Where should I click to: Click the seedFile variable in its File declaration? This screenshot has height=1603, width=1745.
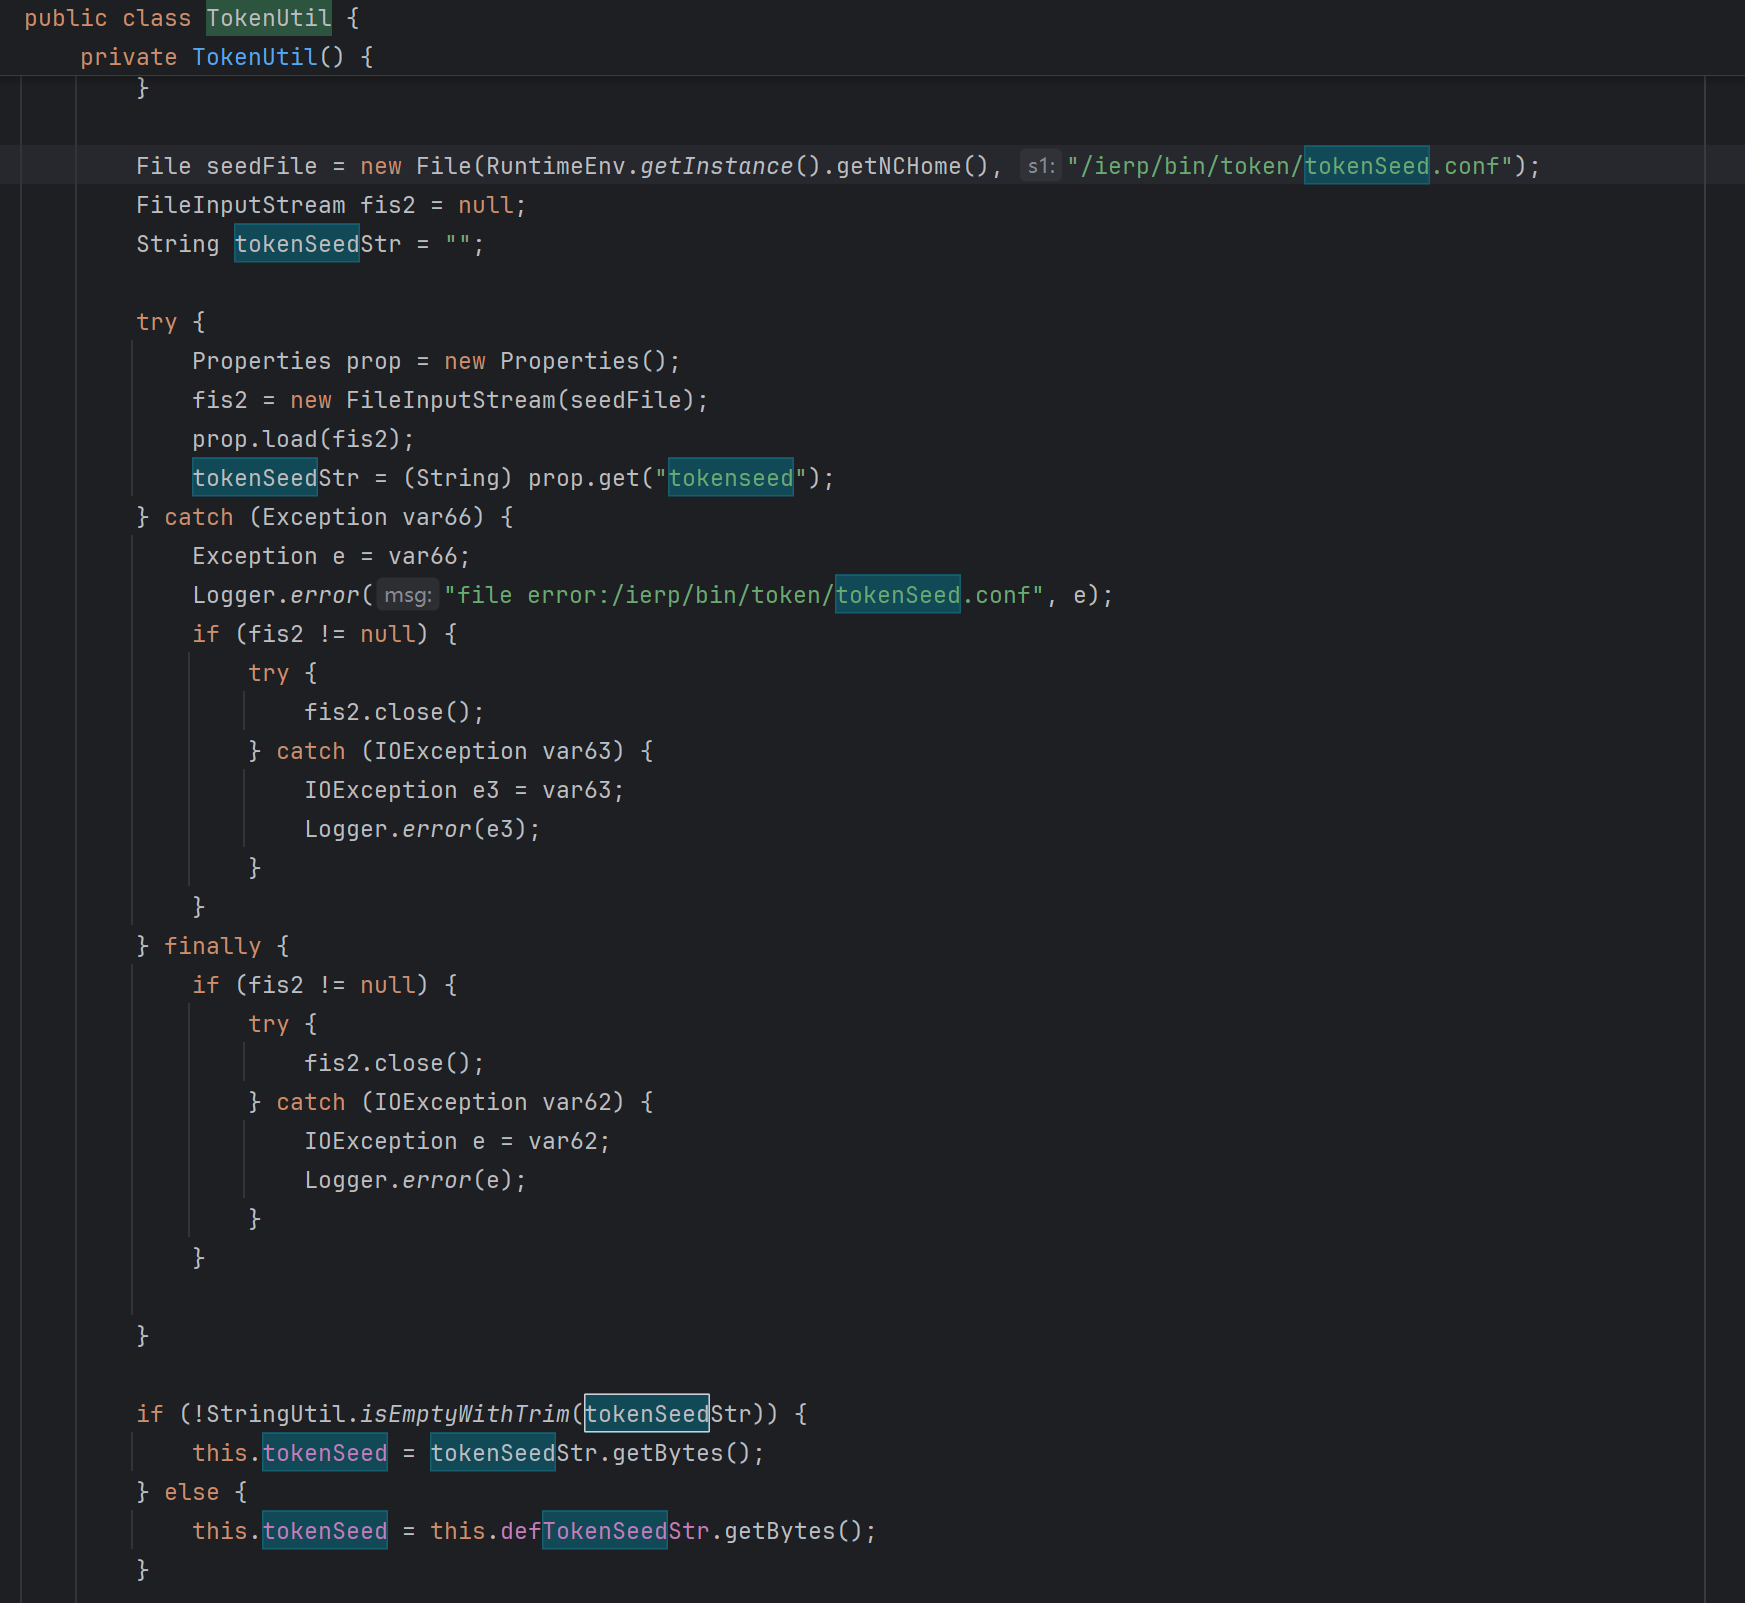261,166
